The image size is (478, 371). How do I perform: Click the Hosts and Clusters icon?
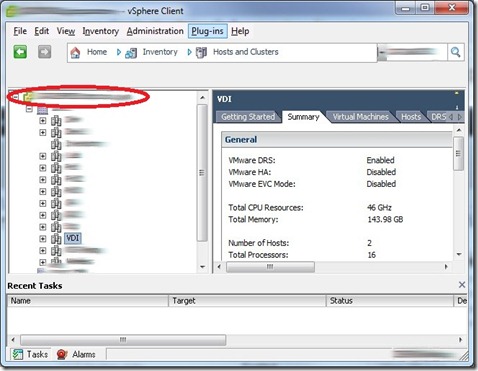pyautogui.click(x=201, y=53)
